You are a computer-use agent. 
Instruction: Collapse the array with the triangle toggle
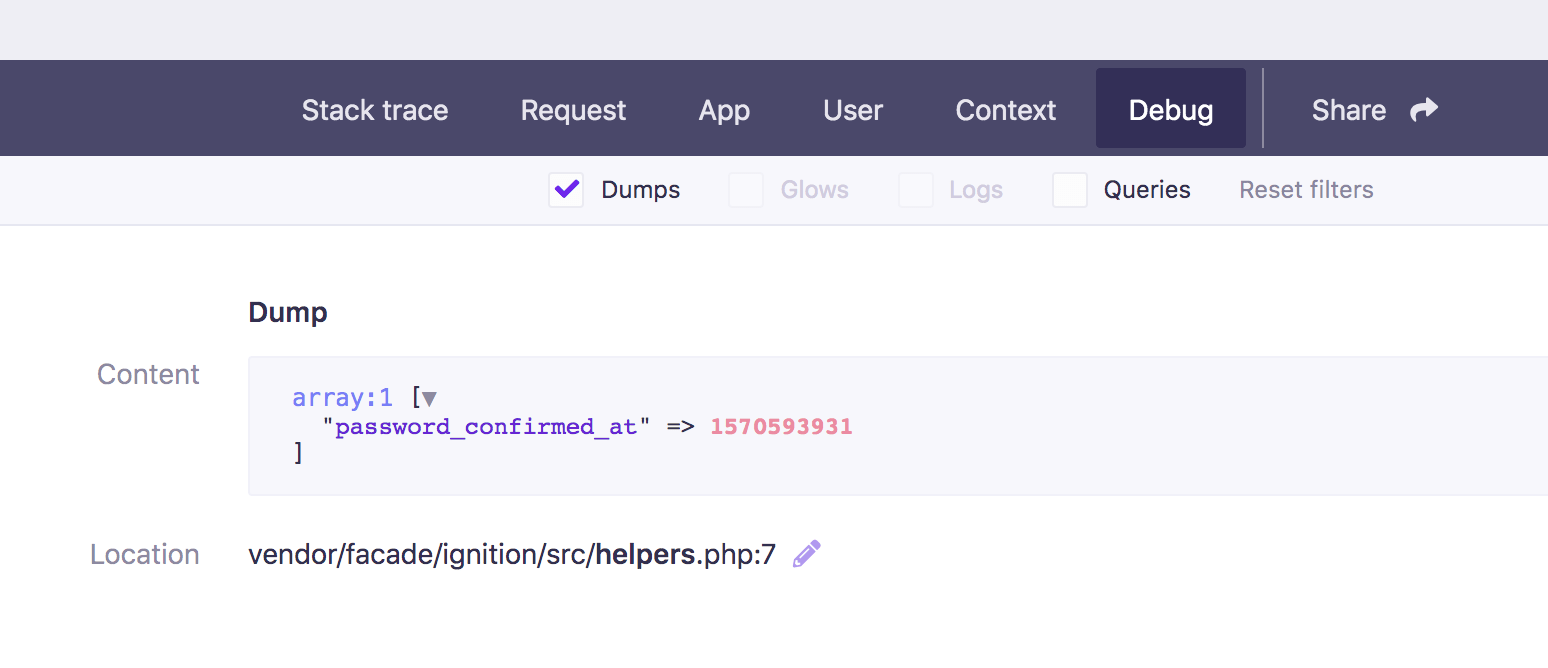coord(429,399)
